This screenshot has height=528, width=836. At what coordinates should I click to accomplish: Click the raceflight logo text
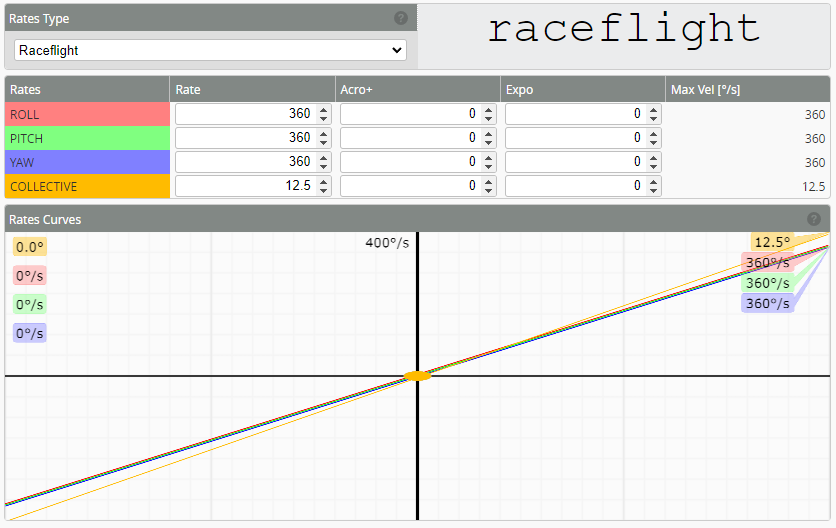pos(624,29)
